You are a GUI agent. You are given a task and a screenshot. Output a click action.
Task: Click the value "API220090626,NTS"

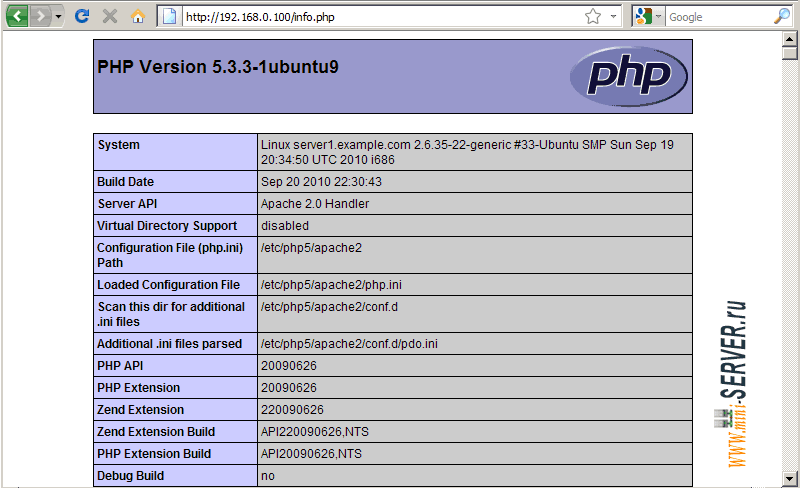[x=315, y=432]
